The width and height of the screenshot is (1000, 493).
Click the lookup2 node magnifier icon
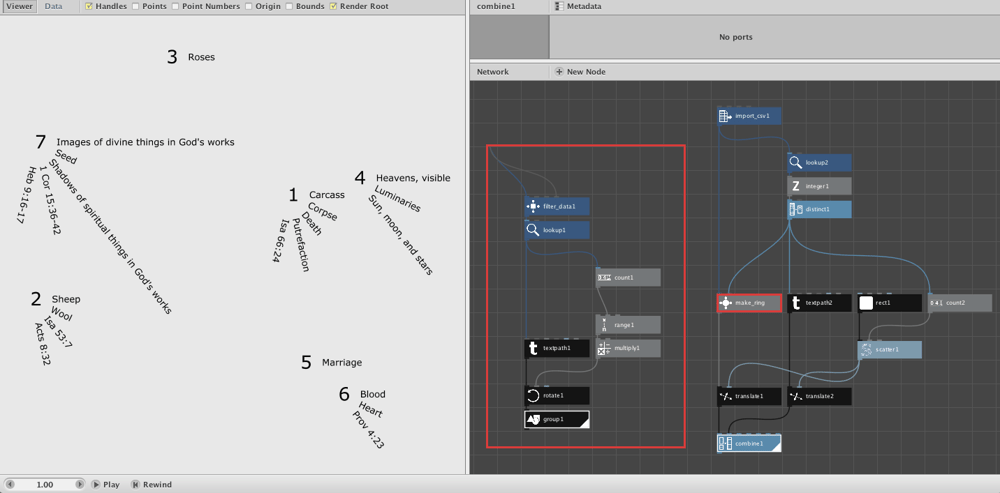[x=795, y=163]
